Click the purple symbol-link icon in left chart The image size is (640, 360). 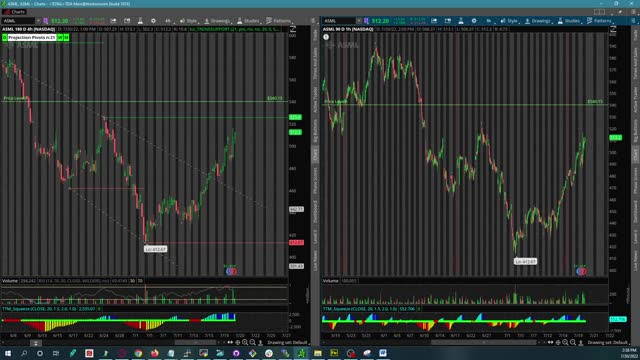pyautogui.click(x=46, y=21)
